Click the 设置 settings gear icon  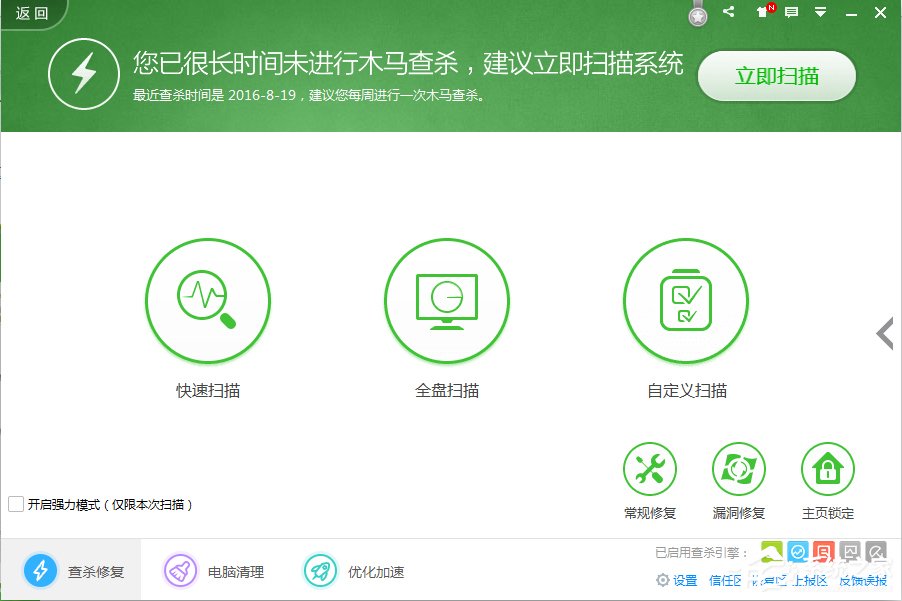[x=662, y=579]
